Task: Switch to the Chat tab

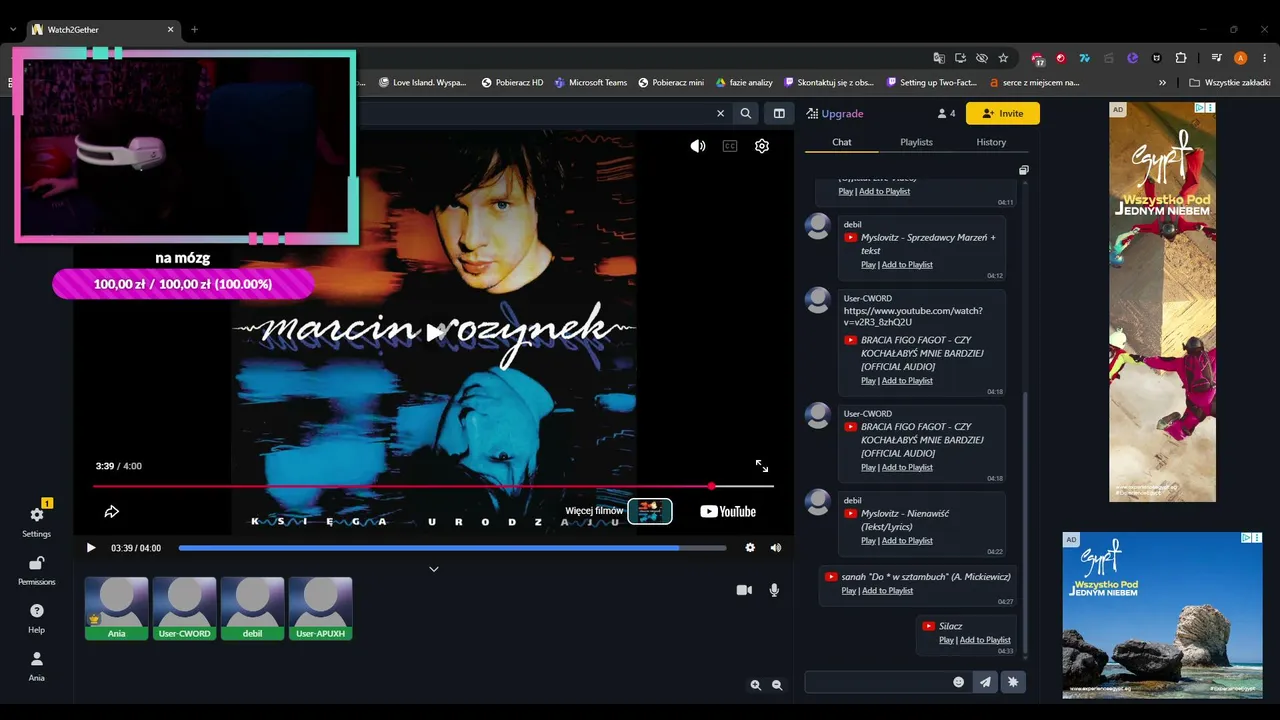Action: (842, 142)
